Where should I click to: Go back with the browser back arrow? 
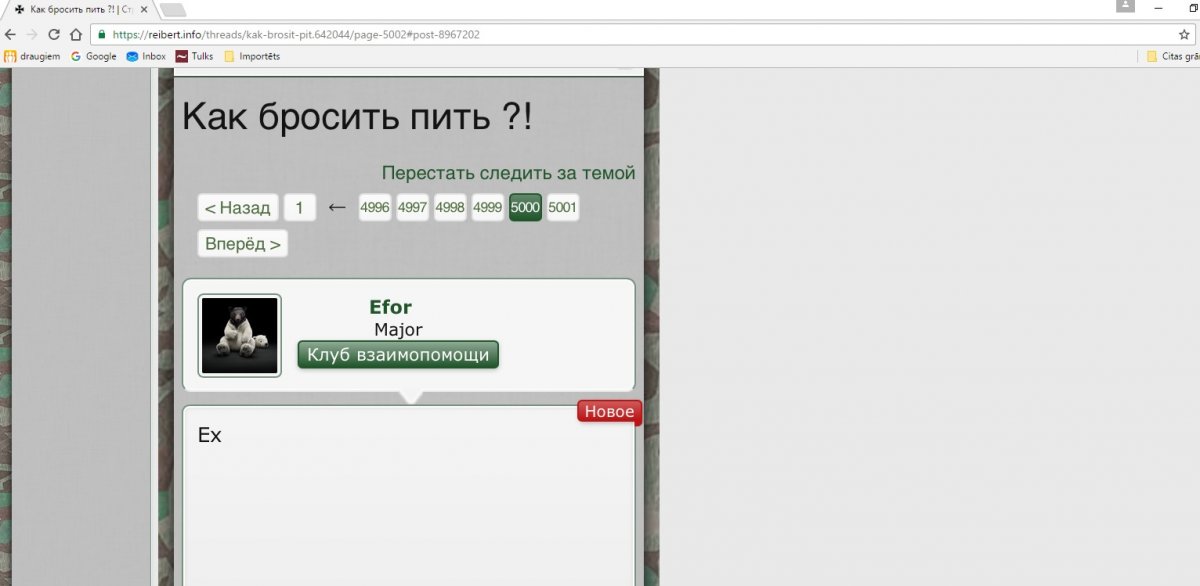click(x=10, y=33)
